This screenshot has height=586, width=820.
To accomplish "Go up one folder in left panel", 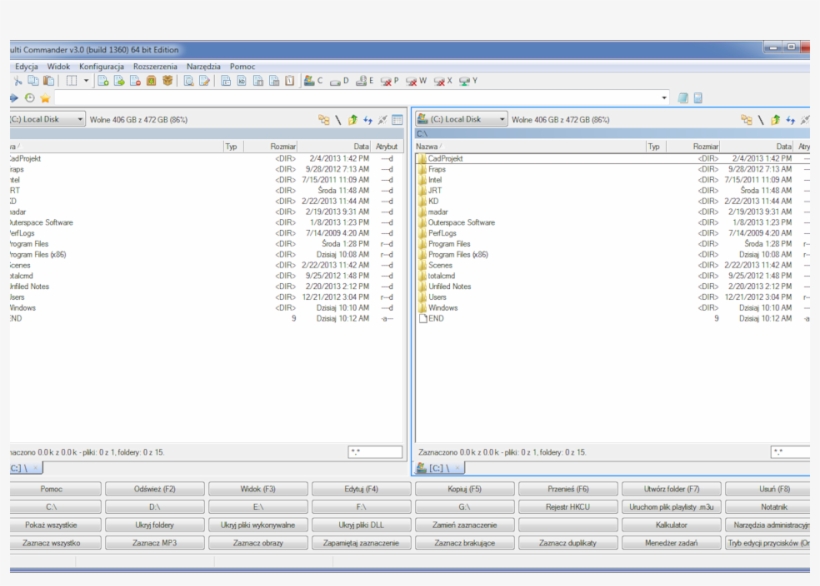I will coord(352,120).
